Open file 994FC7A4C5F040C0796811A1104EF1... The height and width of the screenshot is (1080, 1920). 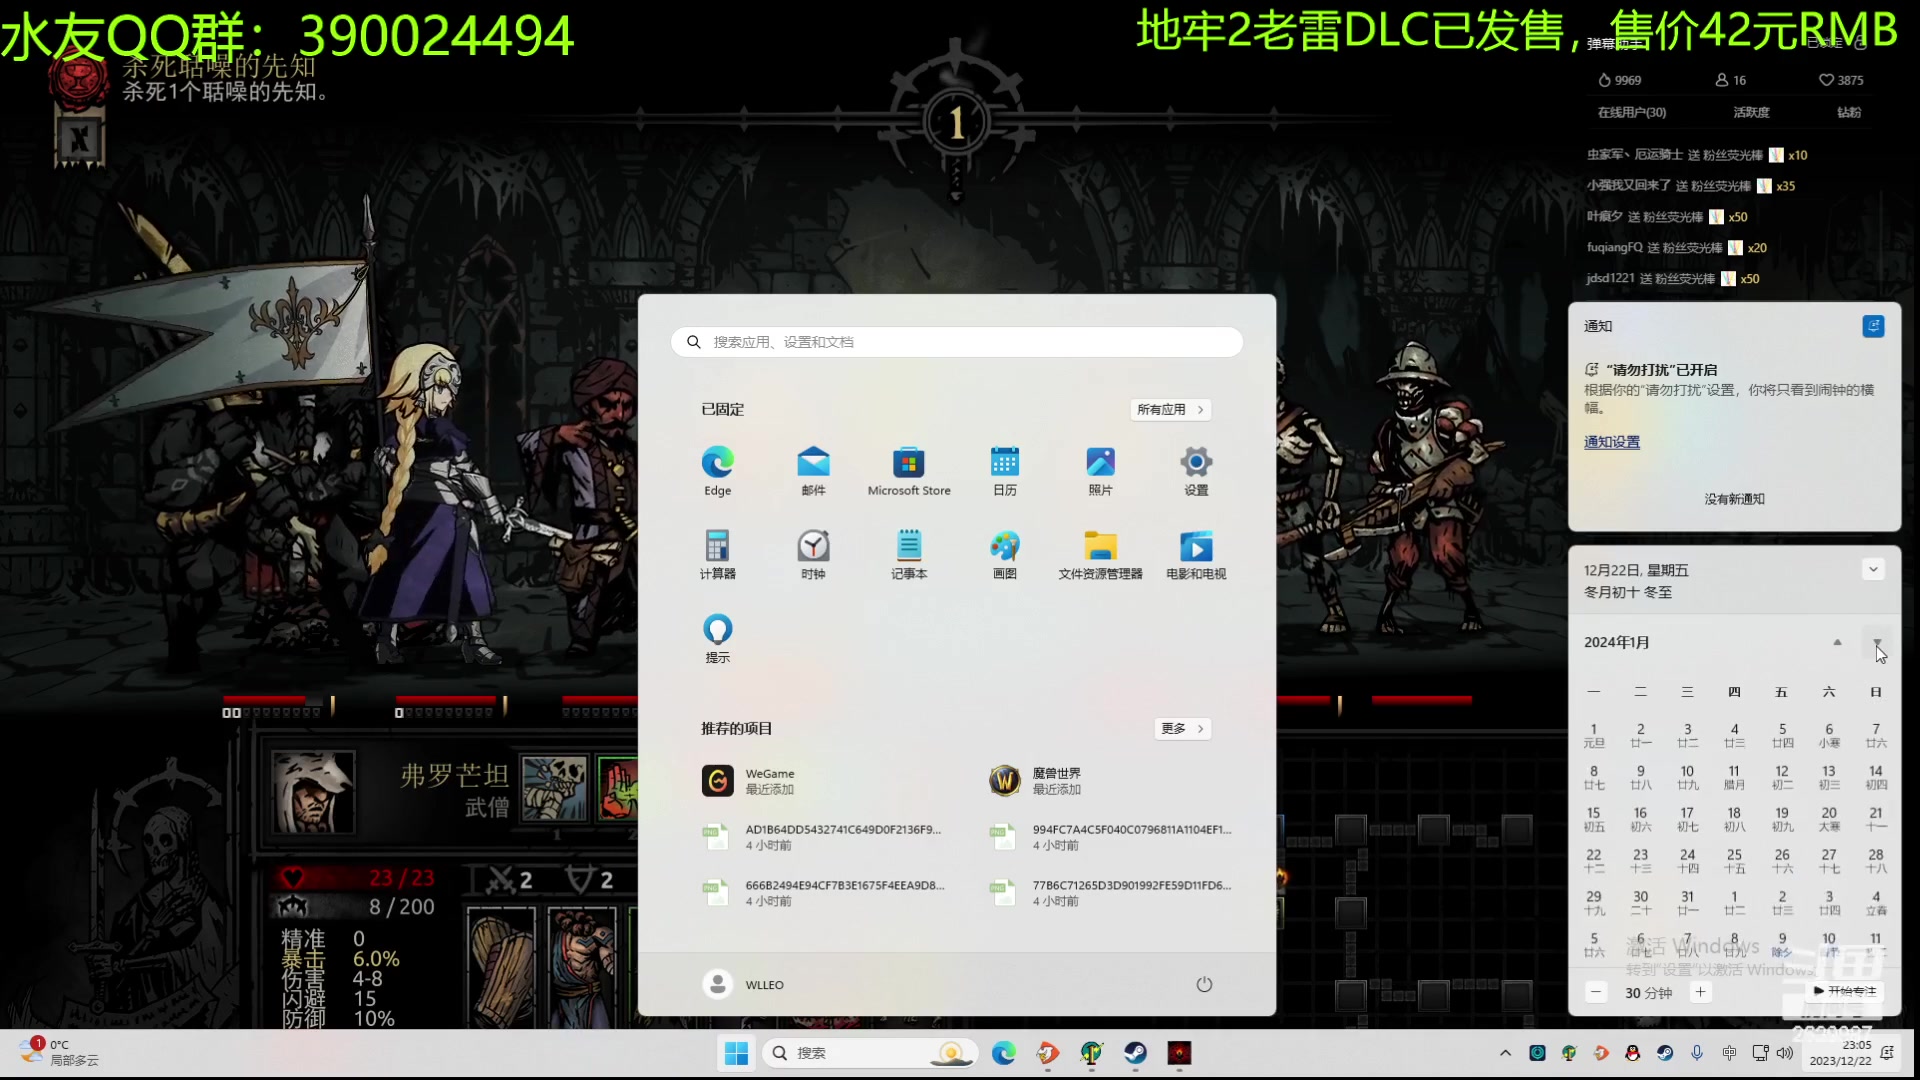[1108, 837]
